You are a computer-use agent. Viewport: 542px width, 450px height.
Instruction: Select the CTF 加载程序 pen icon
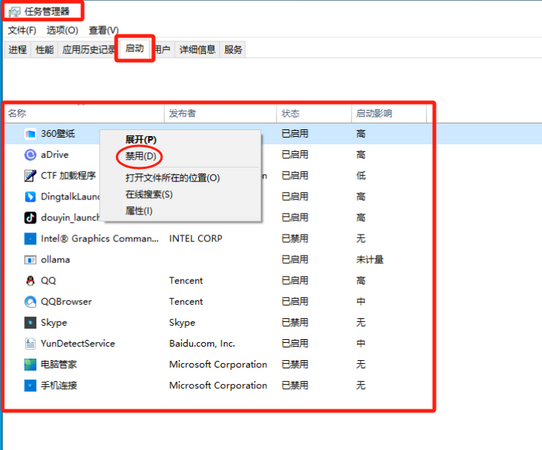pyautogui.click(x=30, y=176)
